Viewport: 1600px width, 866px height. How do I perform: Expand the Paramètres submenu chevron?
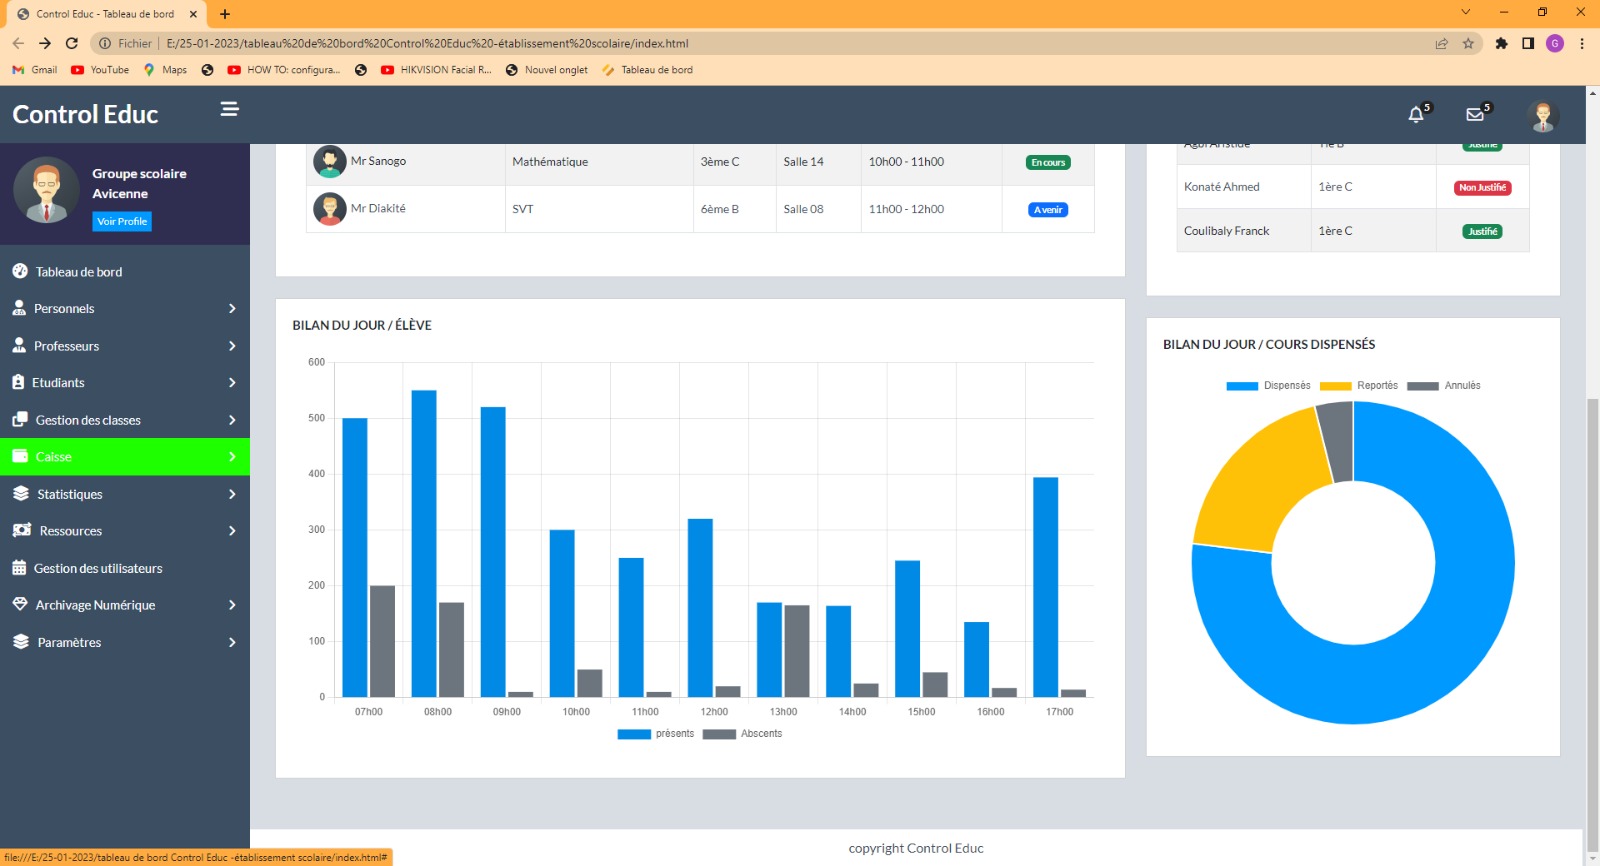tap(232, 642)
